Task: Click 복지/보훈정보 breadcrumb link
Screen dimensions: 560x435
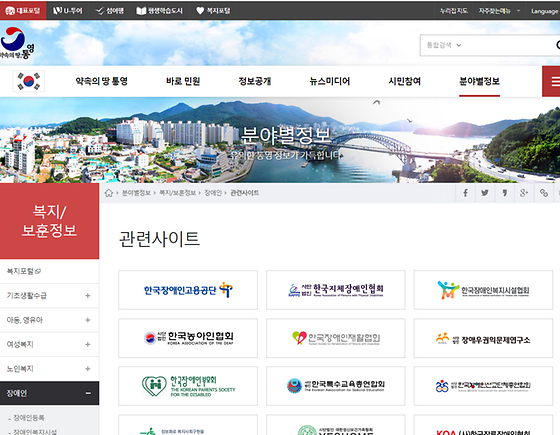Action: [x=178, y=193]
